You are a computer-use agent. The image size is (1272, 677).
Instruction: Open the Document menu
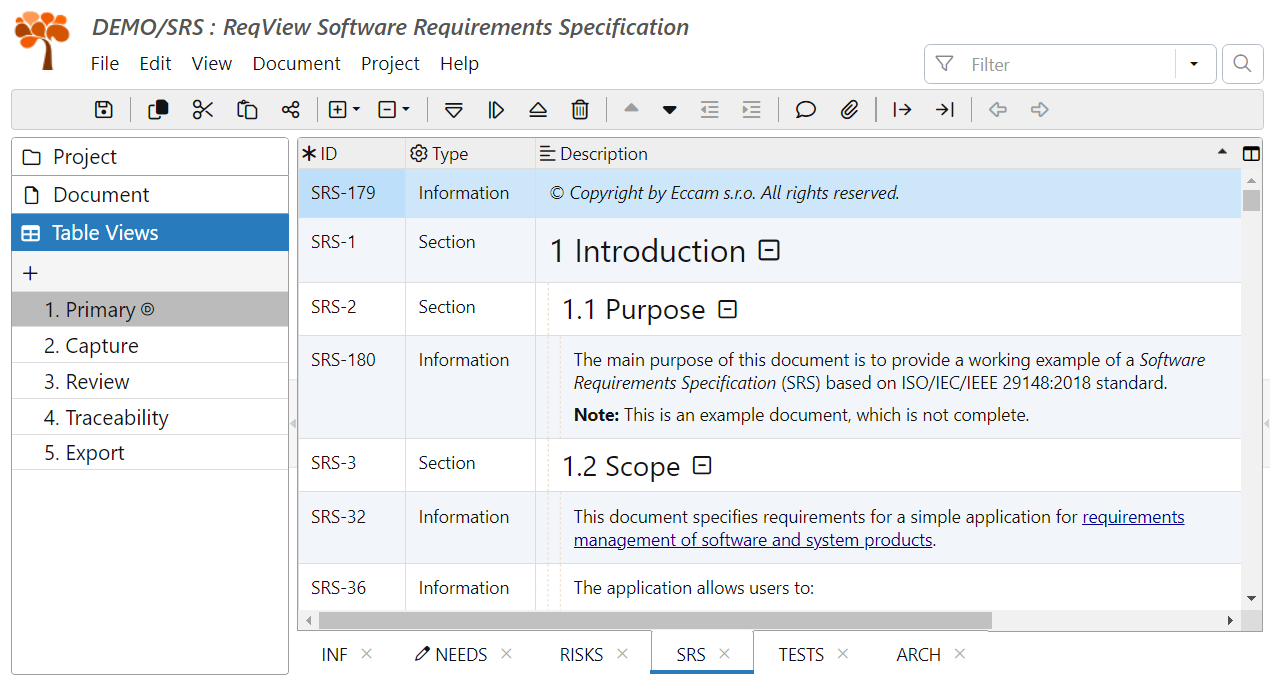(296, 63)
